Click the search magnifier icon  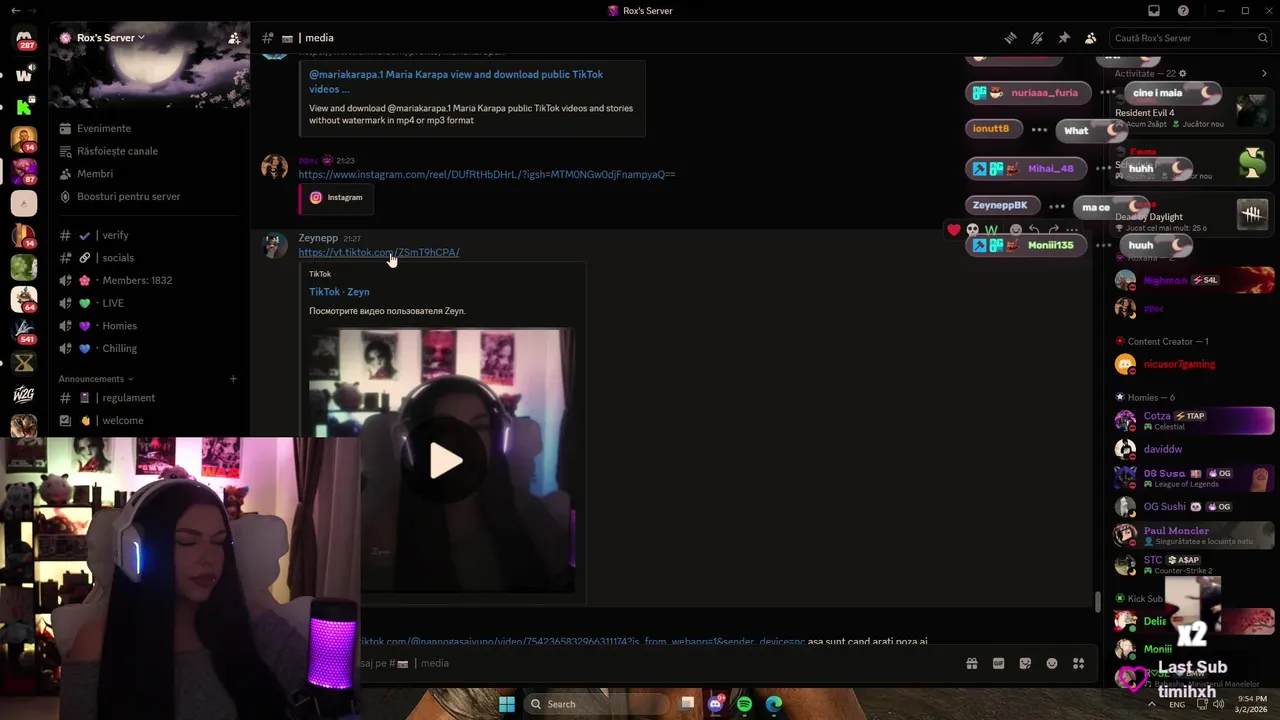[x=1263, y=38]
